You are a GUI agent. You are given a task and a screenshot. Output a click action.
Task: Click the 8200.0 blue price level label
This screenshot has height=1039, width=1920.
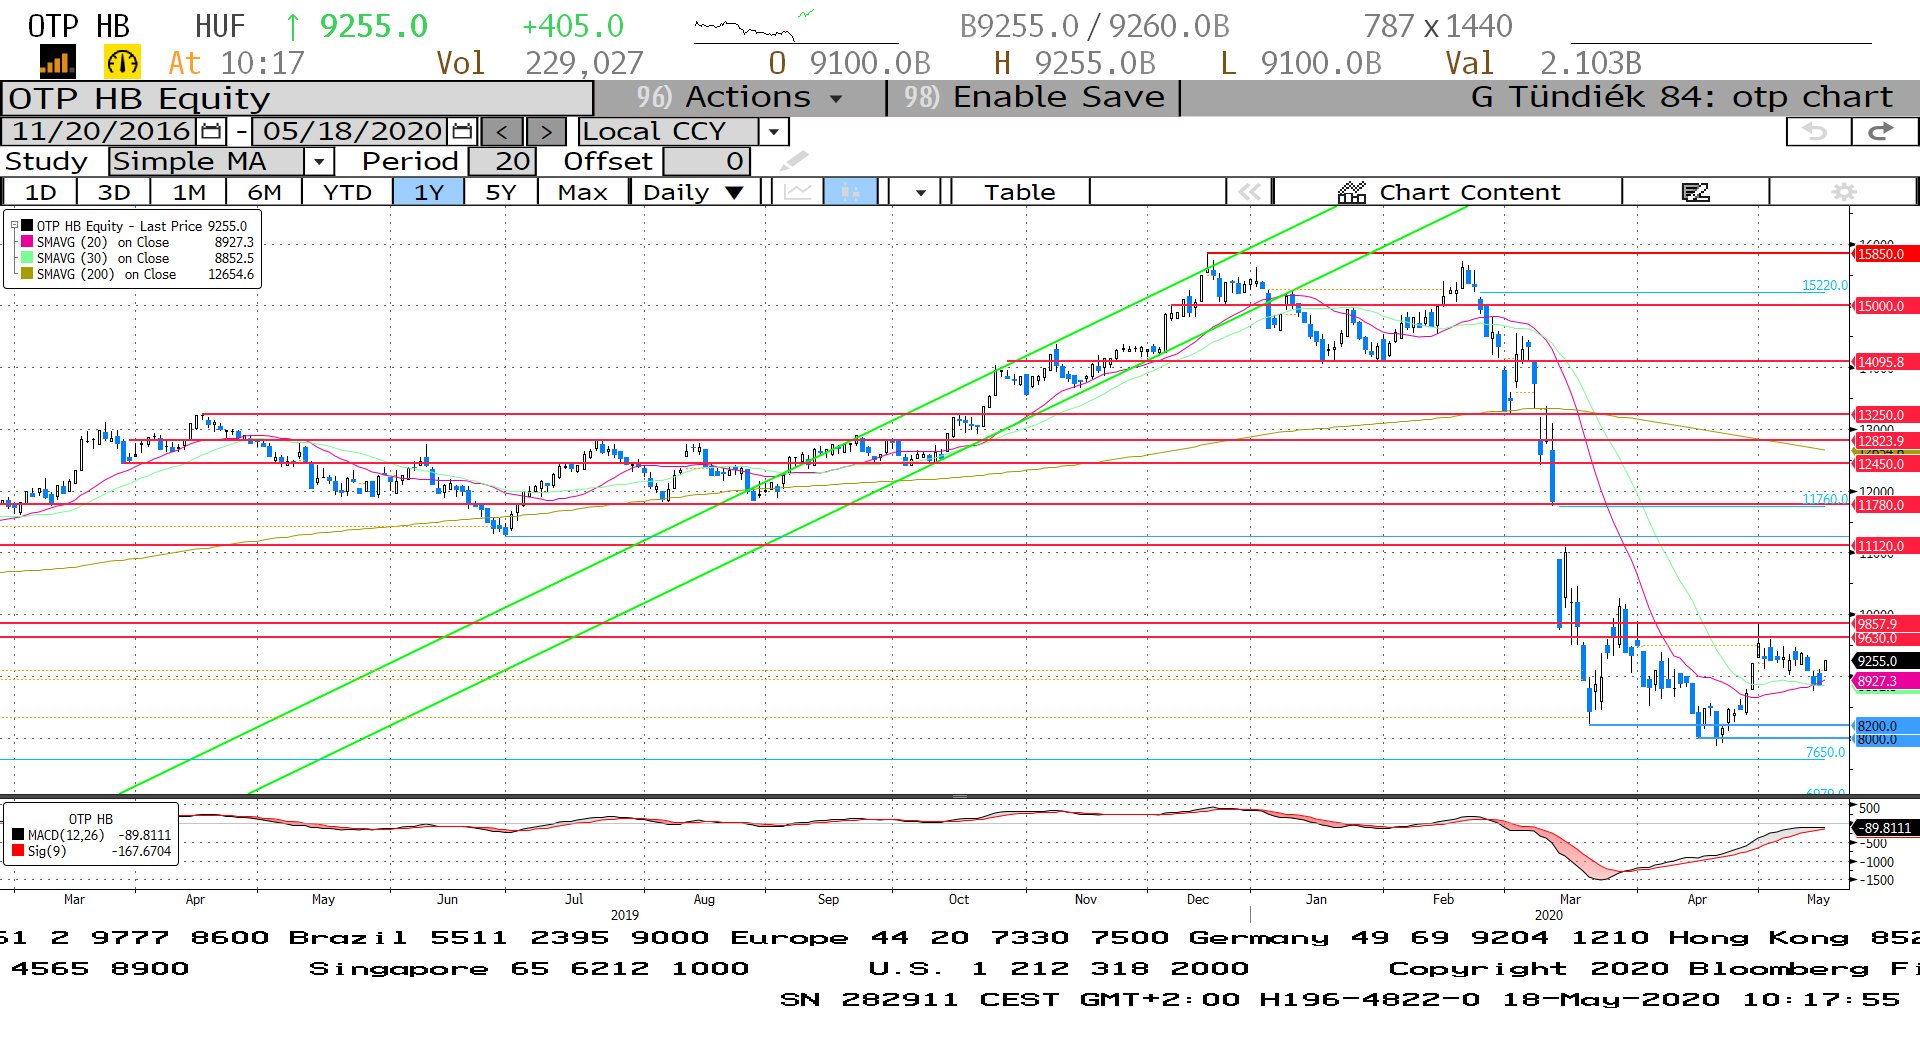[1886, 726]
